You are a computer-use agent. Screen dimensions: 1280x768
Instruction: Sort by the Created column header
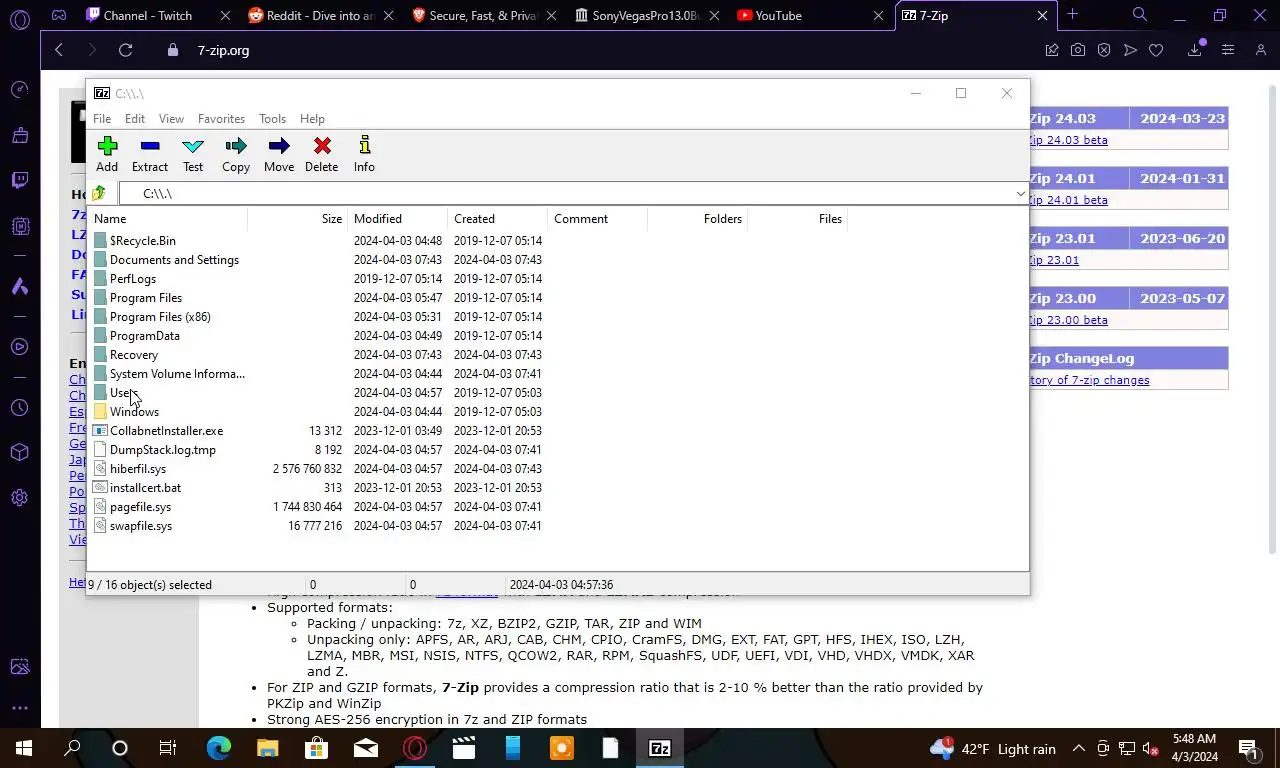tap(497, 219)
